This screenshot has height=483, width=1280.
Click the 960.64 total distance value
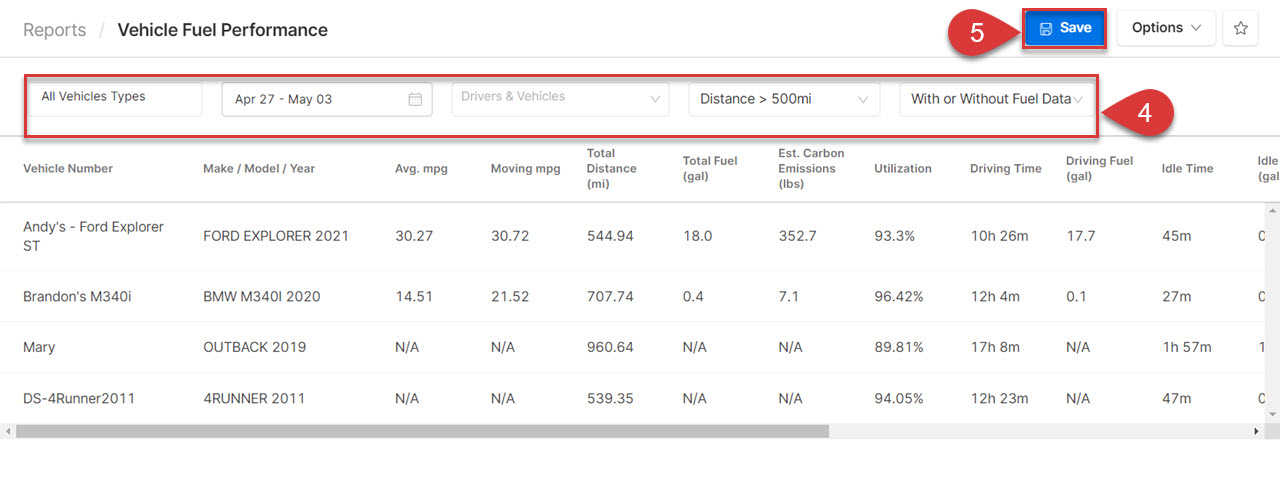(610, 347)
